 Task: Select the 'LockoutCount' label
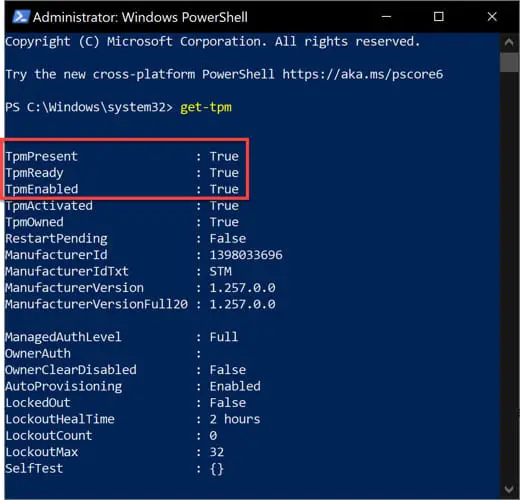[x=49, y=435]
